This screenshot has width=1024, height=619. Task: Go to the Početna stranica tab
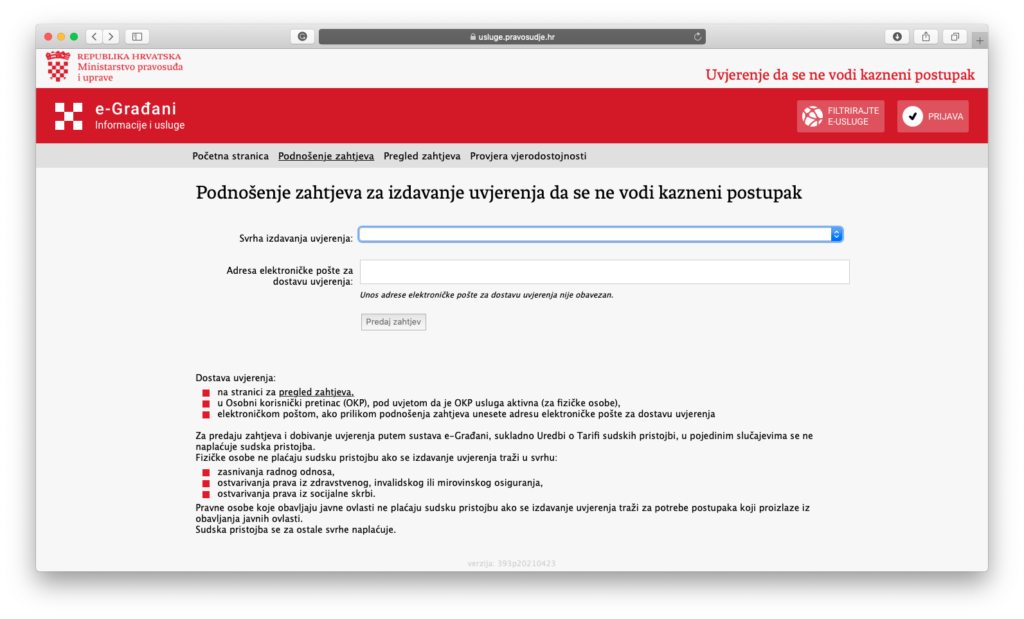[230, 156]
